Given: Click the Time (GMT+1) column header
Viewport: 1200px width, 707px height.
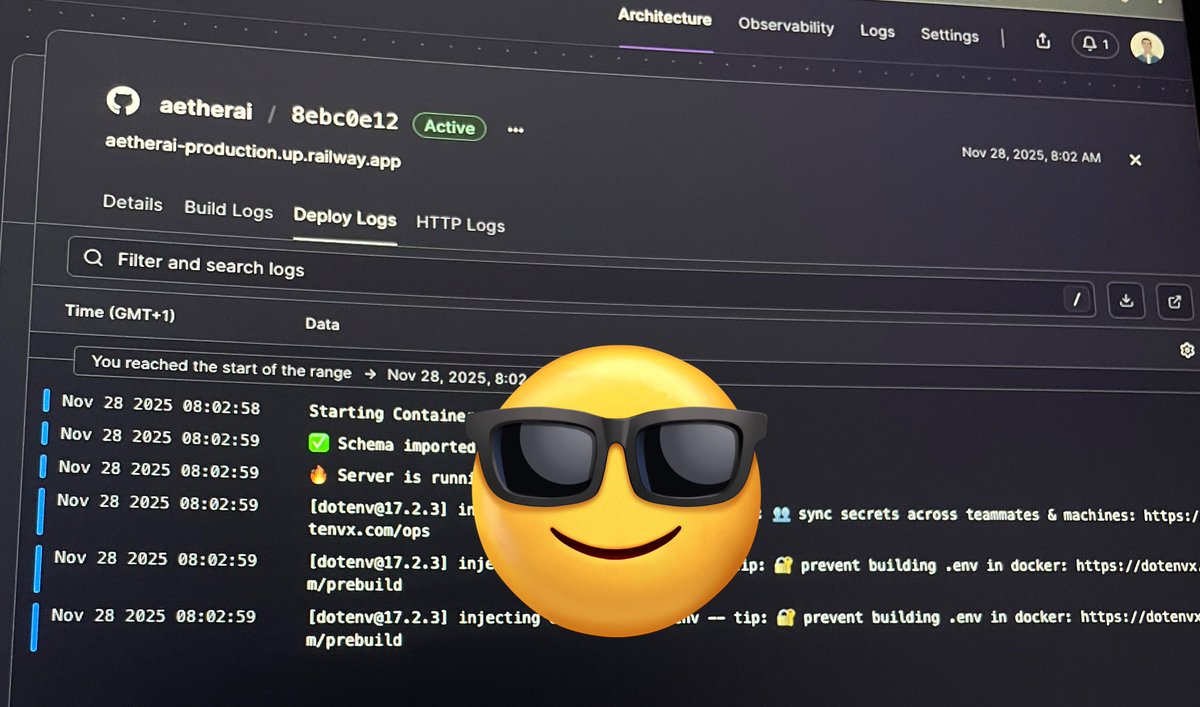Looking at the screenshot, I should pyautogui.click(x=120, y=313).
